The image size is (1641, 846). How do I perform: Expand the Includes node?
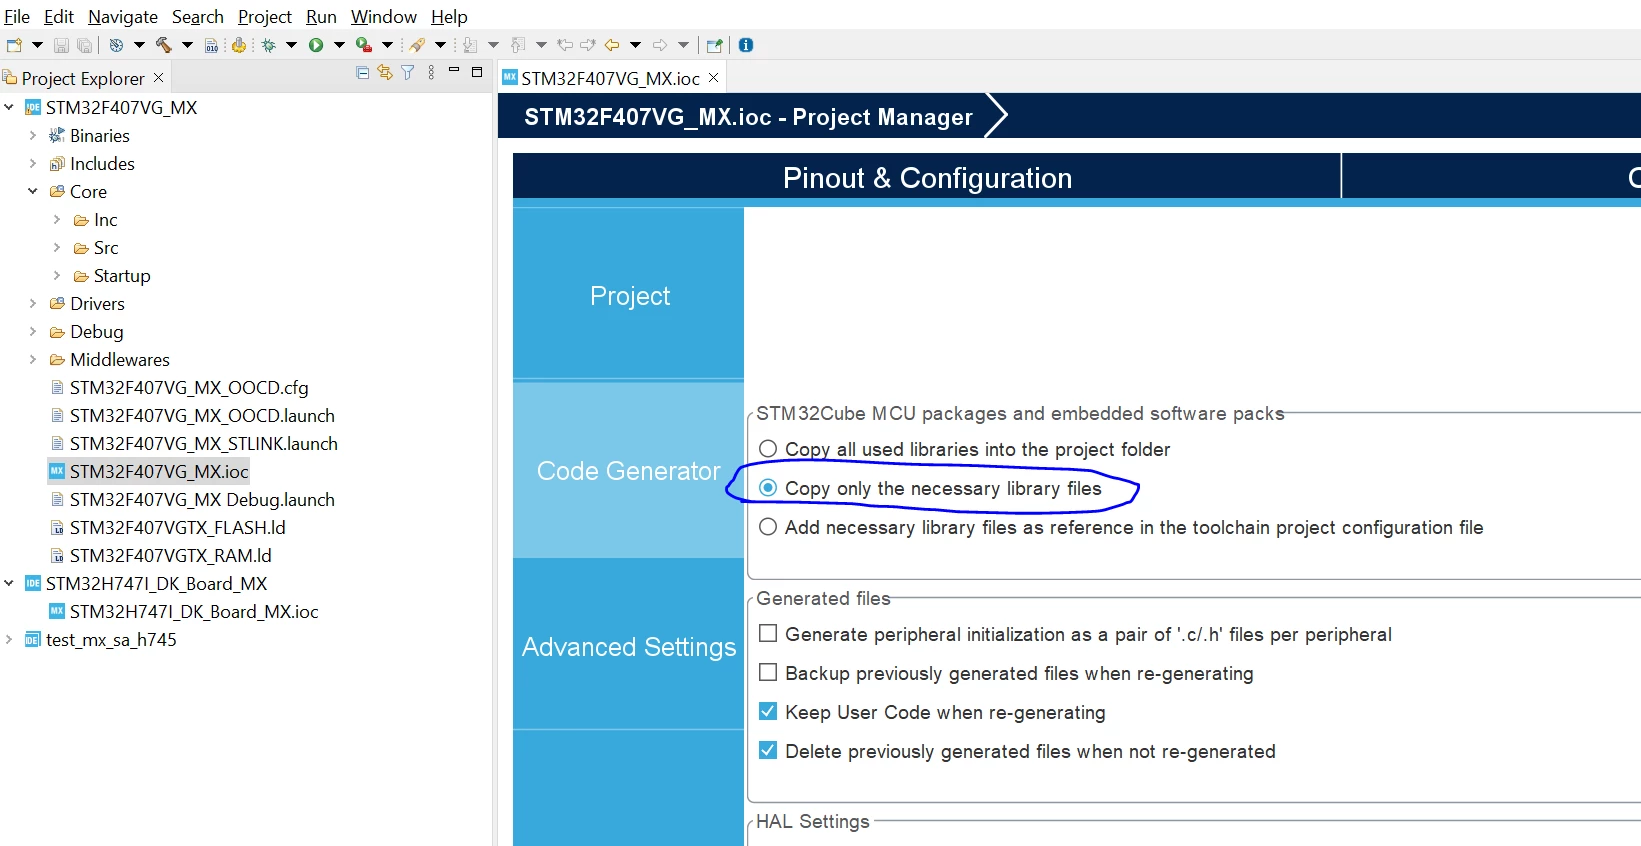pyautogui.click(x=33, y=163)
